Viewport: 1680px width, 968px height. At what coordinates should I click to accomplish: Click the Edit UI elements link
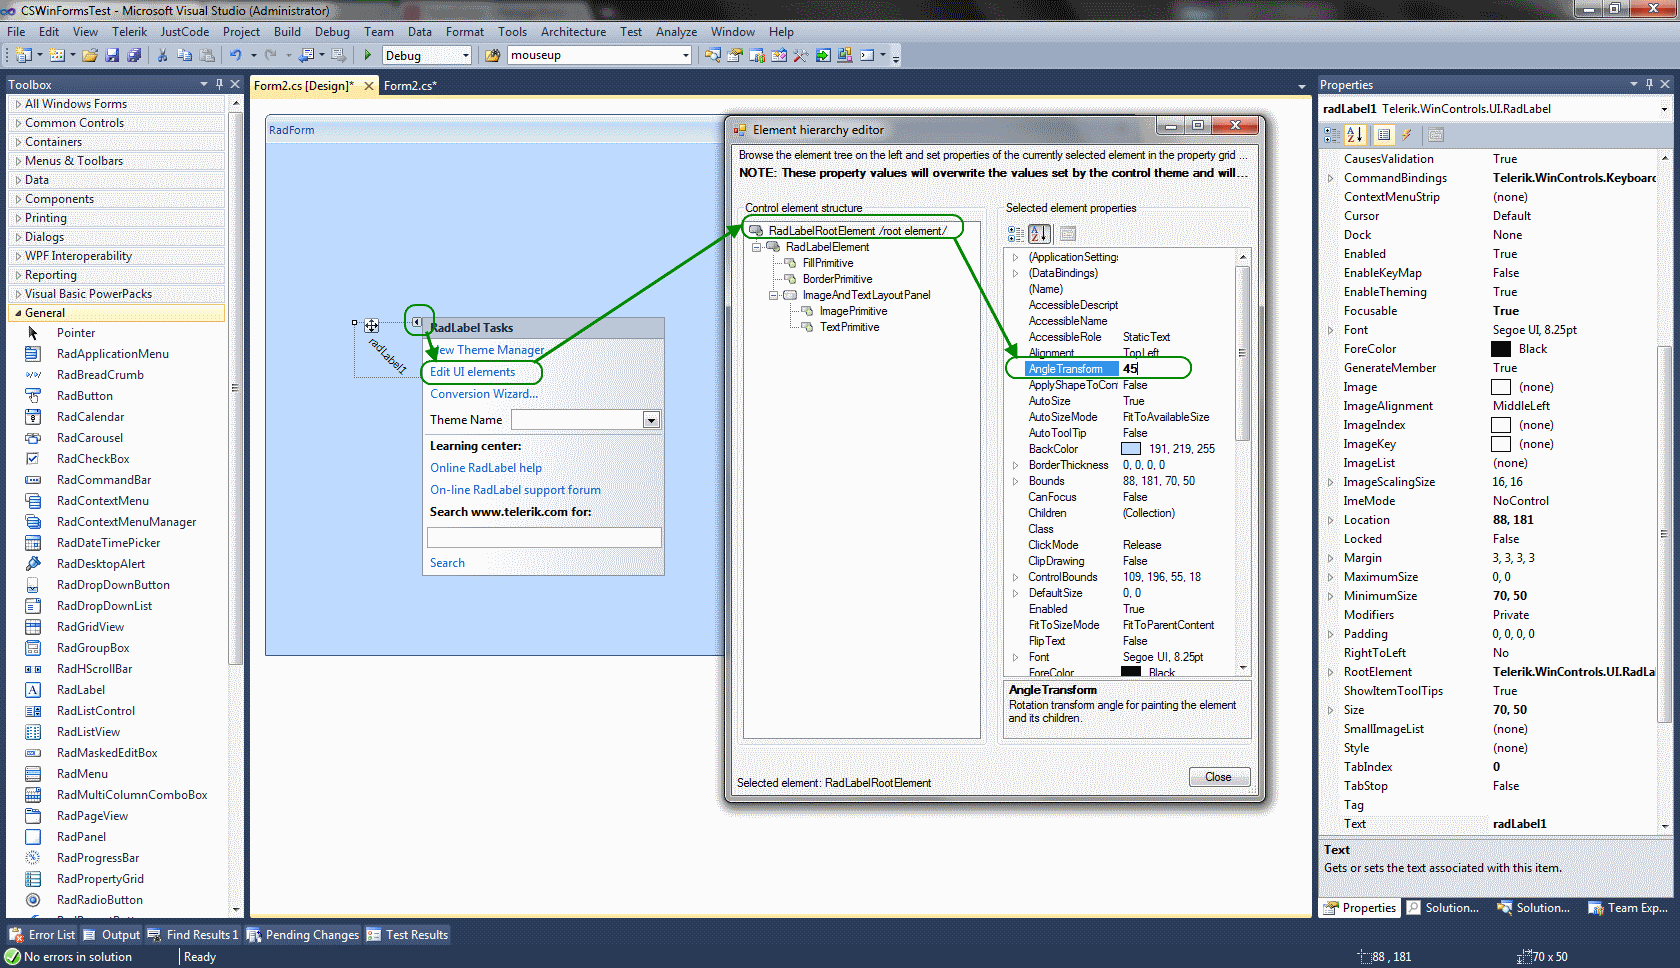point(473,372)
